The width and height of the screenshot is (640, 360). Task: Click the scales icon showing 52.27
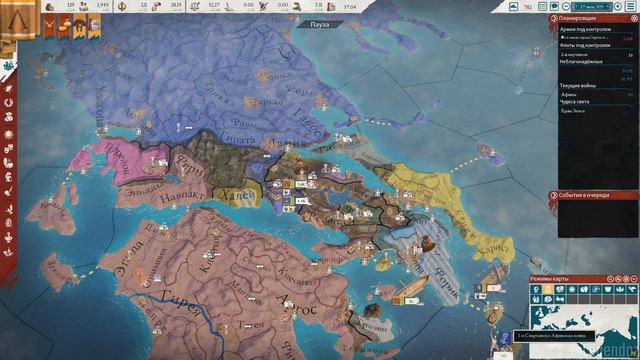195,7
